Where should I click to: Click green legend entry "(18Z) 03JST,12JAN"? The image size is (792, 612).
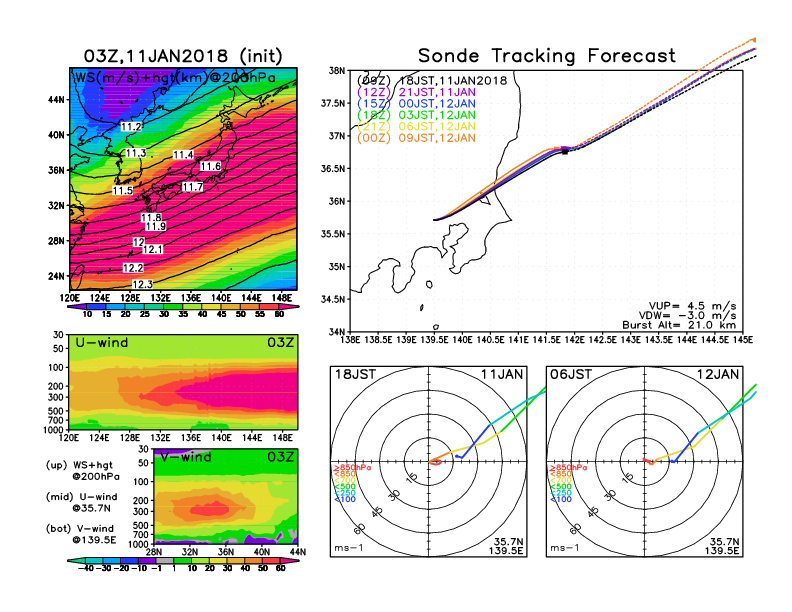tap(416, 116)
